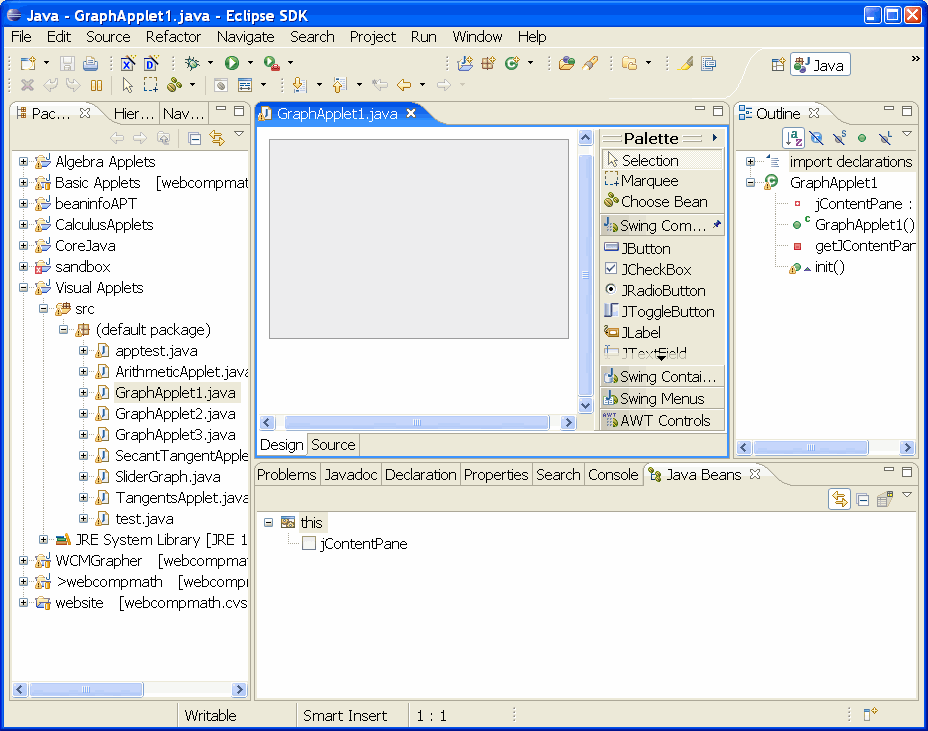Open External Tools run icon with toolbox

tap(271, 63)
